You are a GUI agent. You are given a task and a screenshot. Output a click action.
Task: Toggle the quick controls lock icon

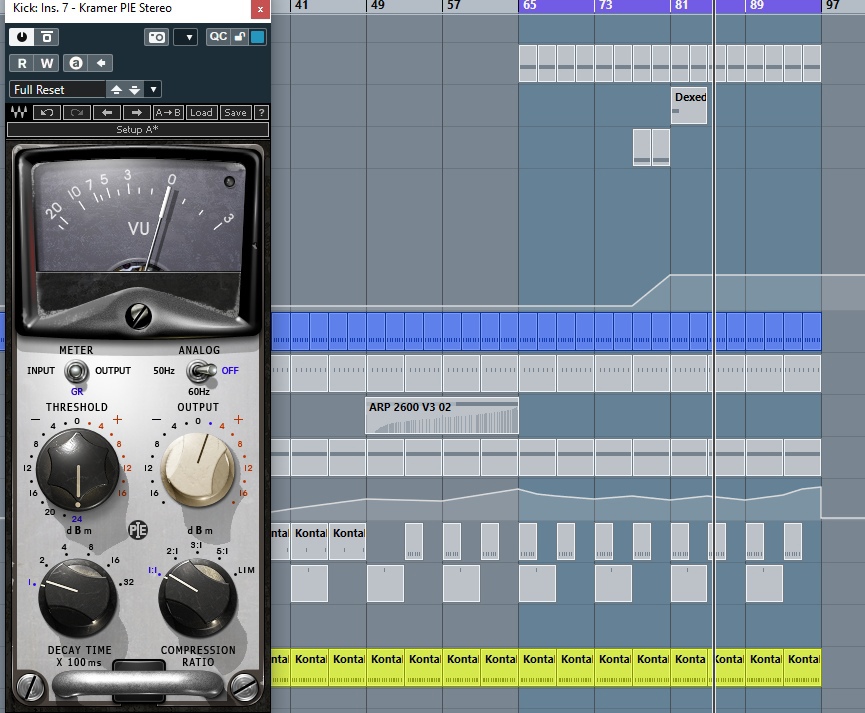pyautogui.click(x=240, y=37)
